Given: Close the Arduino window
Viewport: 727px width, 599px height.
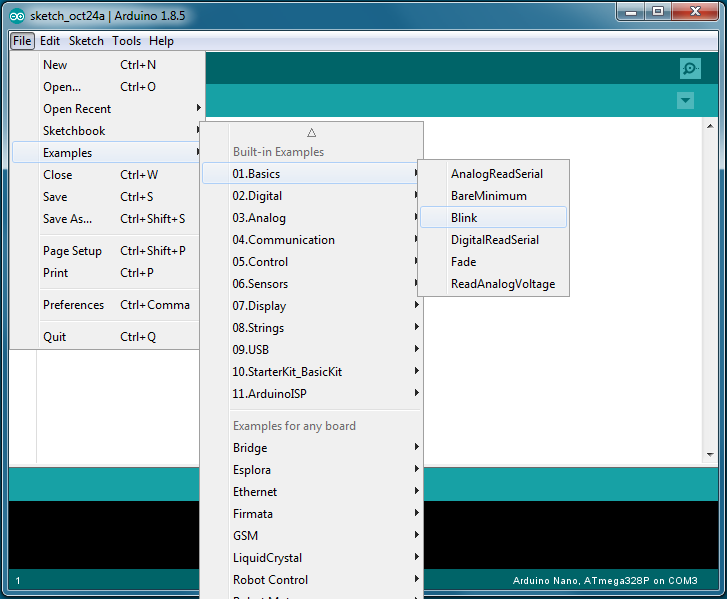Looking at the screenshot, I should tap(695, 12).
